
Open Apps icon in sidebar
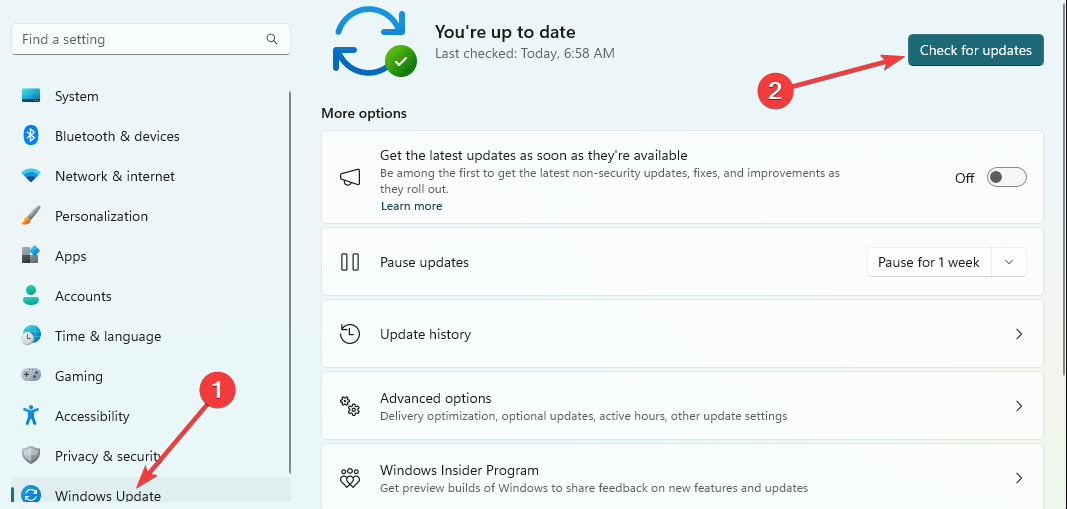tap(31, 256)
